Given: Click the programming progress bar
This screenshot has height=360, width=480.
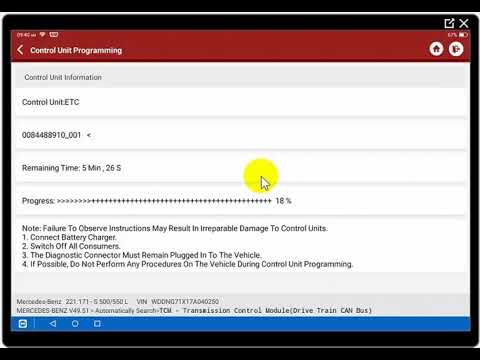Looking at the screenshot, I should (x=164, y=201).
